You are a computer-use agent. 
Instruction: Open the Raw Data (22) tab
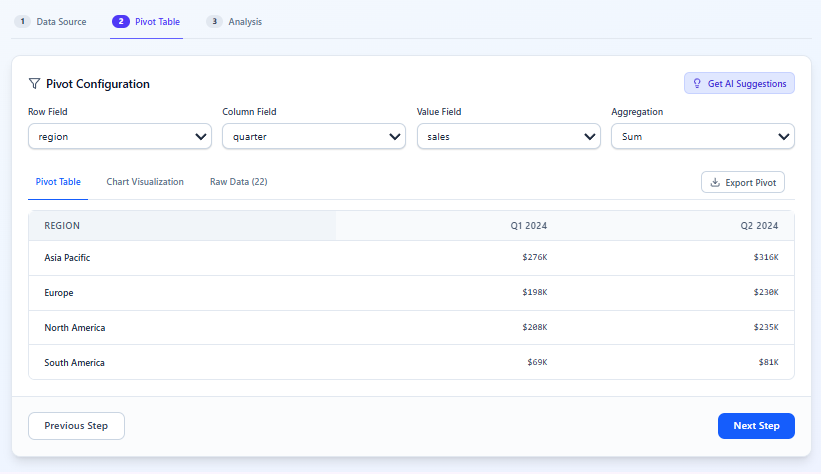click(238, 182)
